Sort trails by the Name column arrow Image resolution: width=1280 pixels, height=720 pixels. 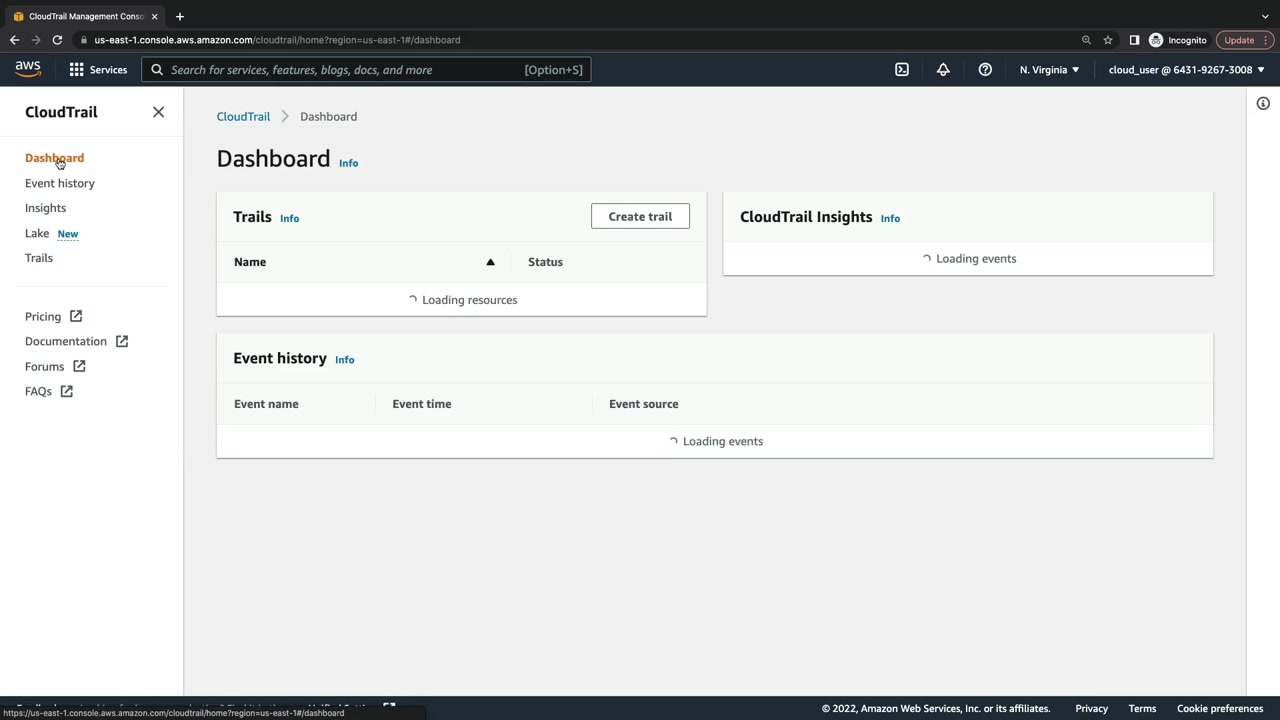[490, 262]
